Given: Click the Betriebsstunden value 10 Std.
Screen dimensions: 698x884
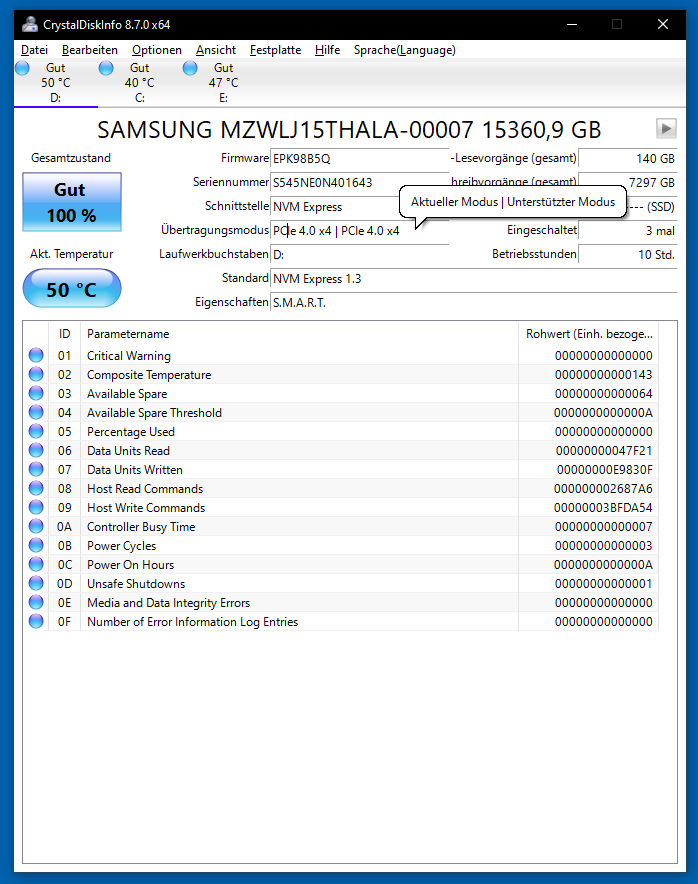Looking at the screenshot, I should coord(628,255).
